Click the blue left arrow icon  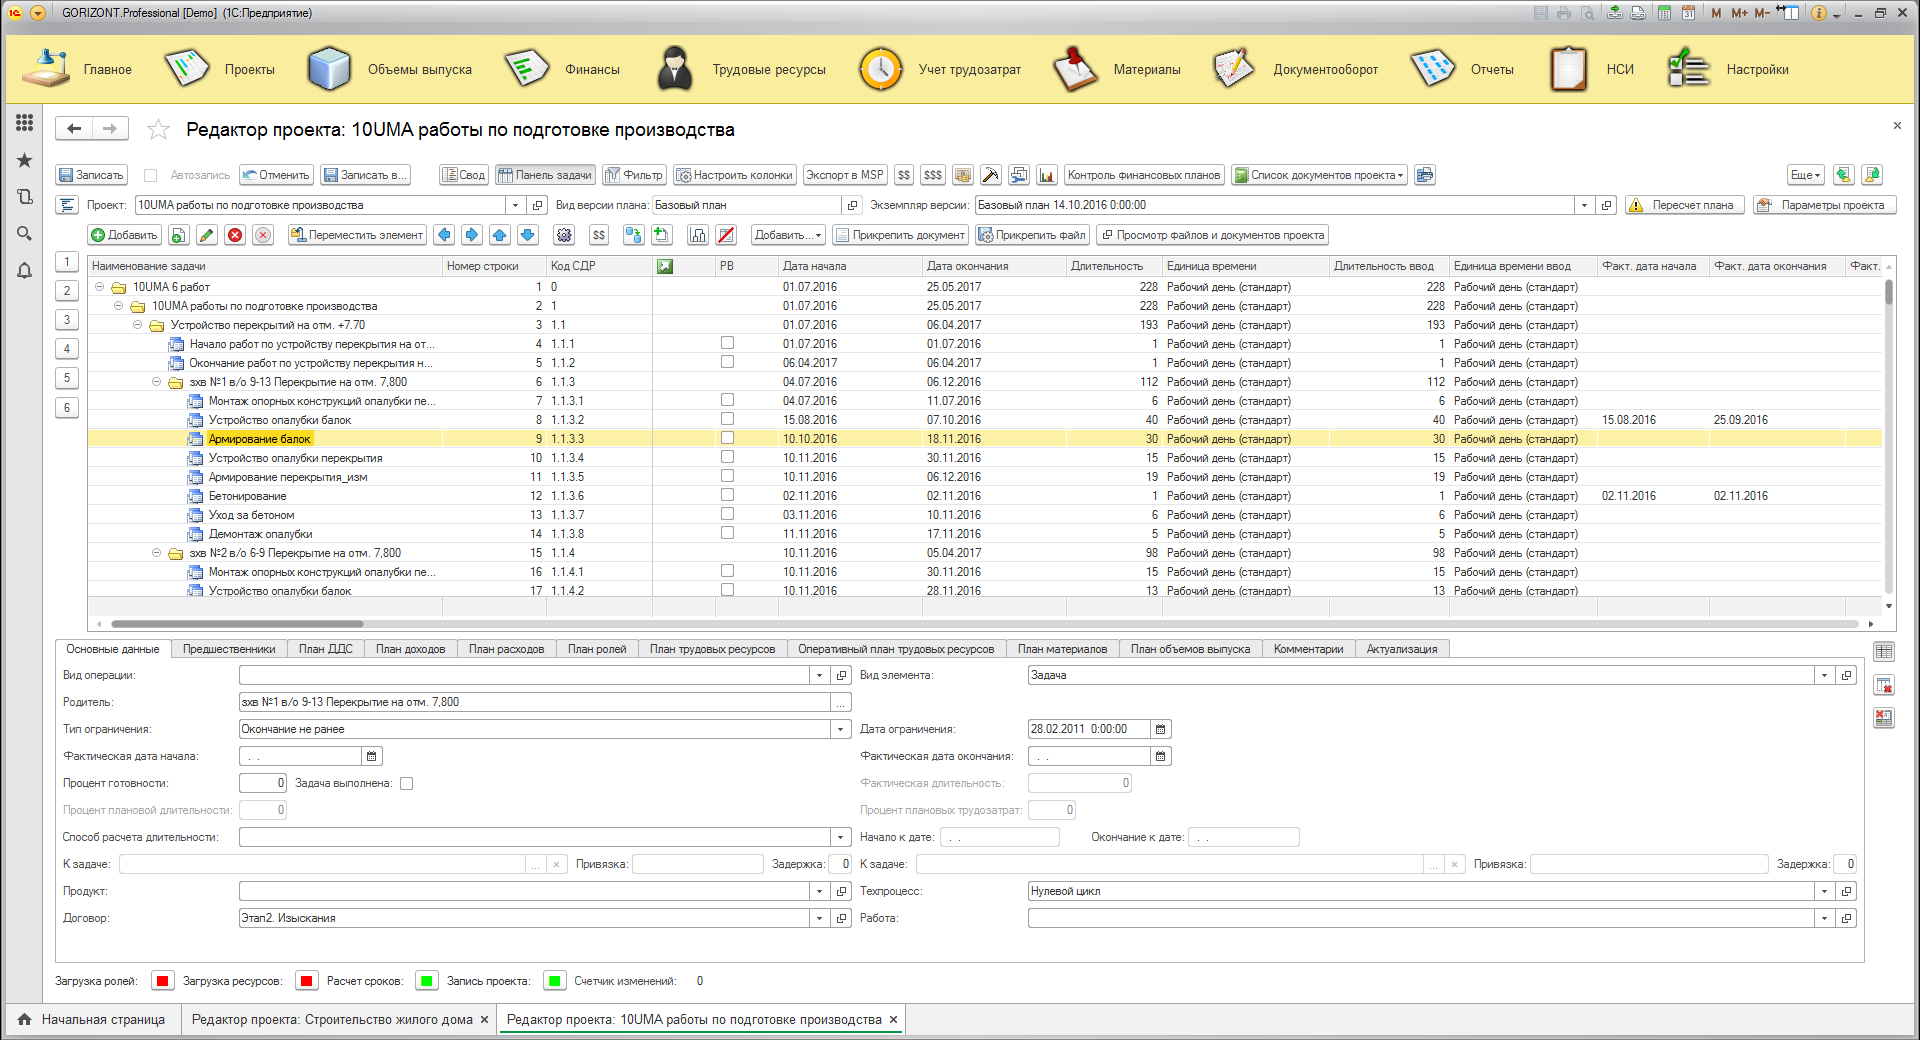[444, 235]
